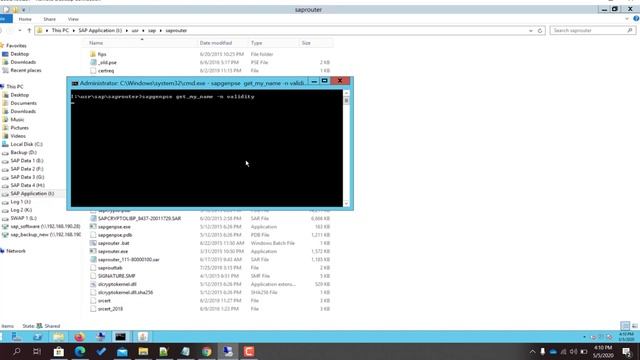This screenshot has width=640, height=360.
Task: Select slcryptokernel.dll.sha256 file
Action: point(125,292)
